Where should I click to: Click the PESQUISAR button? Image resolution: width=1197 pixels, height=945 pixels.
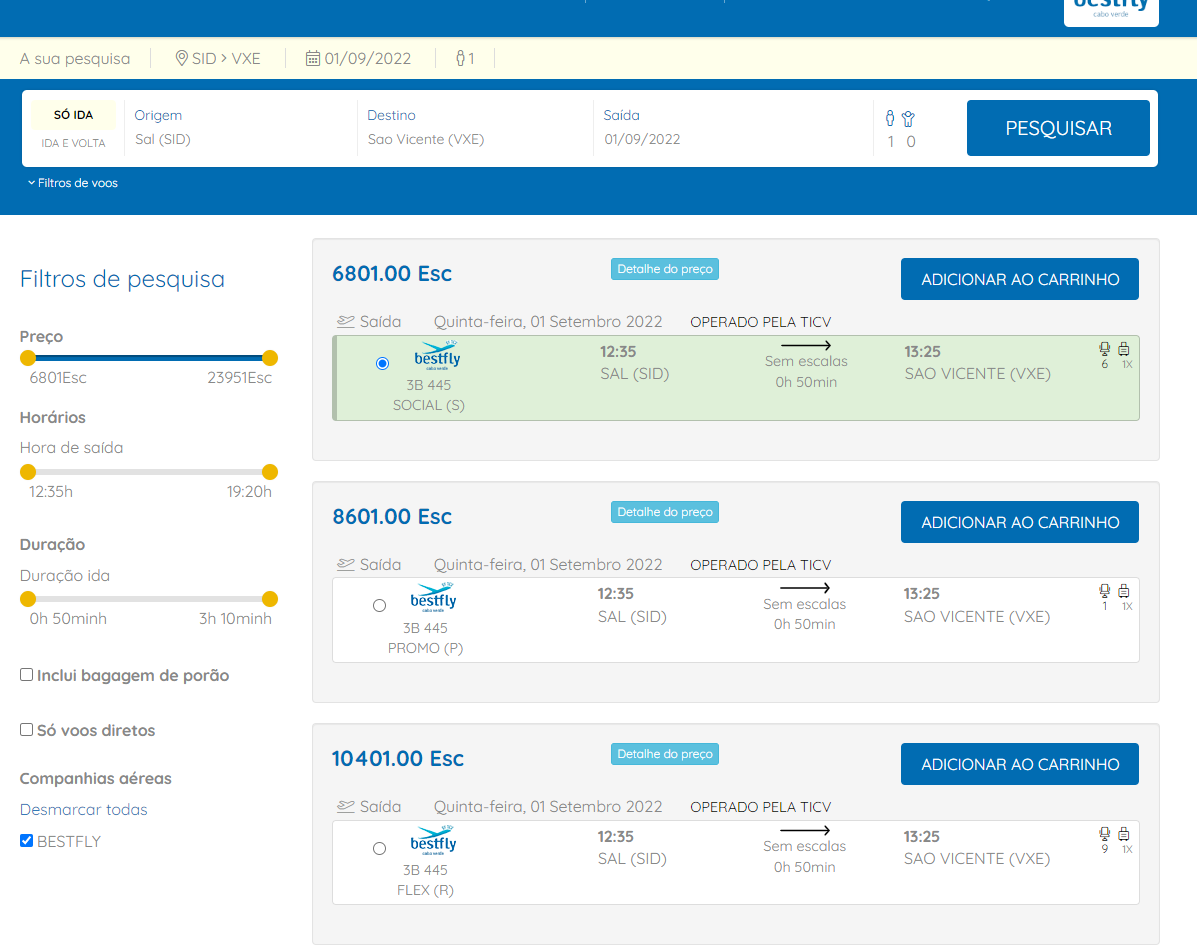click(x=1058, y=128)
